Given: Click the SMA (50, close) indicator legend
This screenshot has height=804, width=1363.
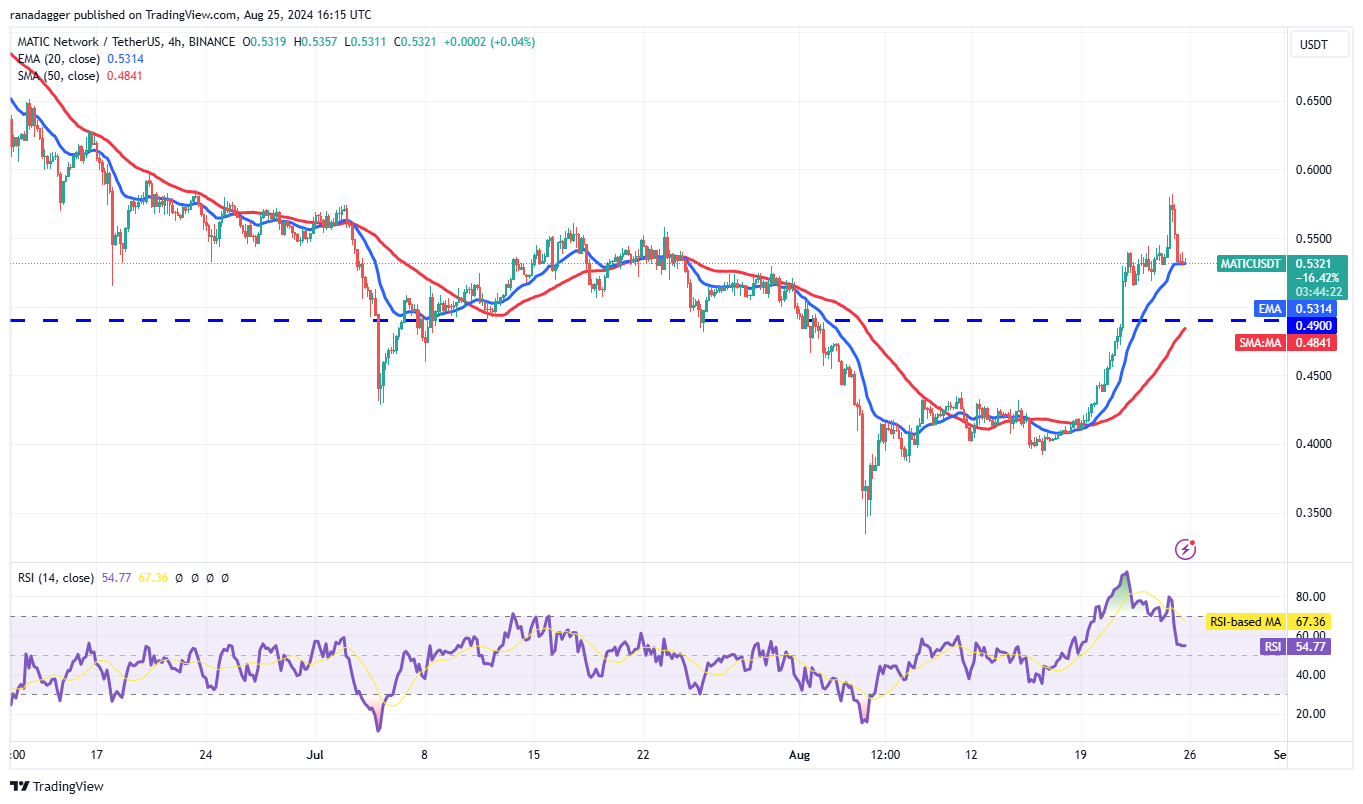Looking at the screenshot, I should click(x=57, y=75).
